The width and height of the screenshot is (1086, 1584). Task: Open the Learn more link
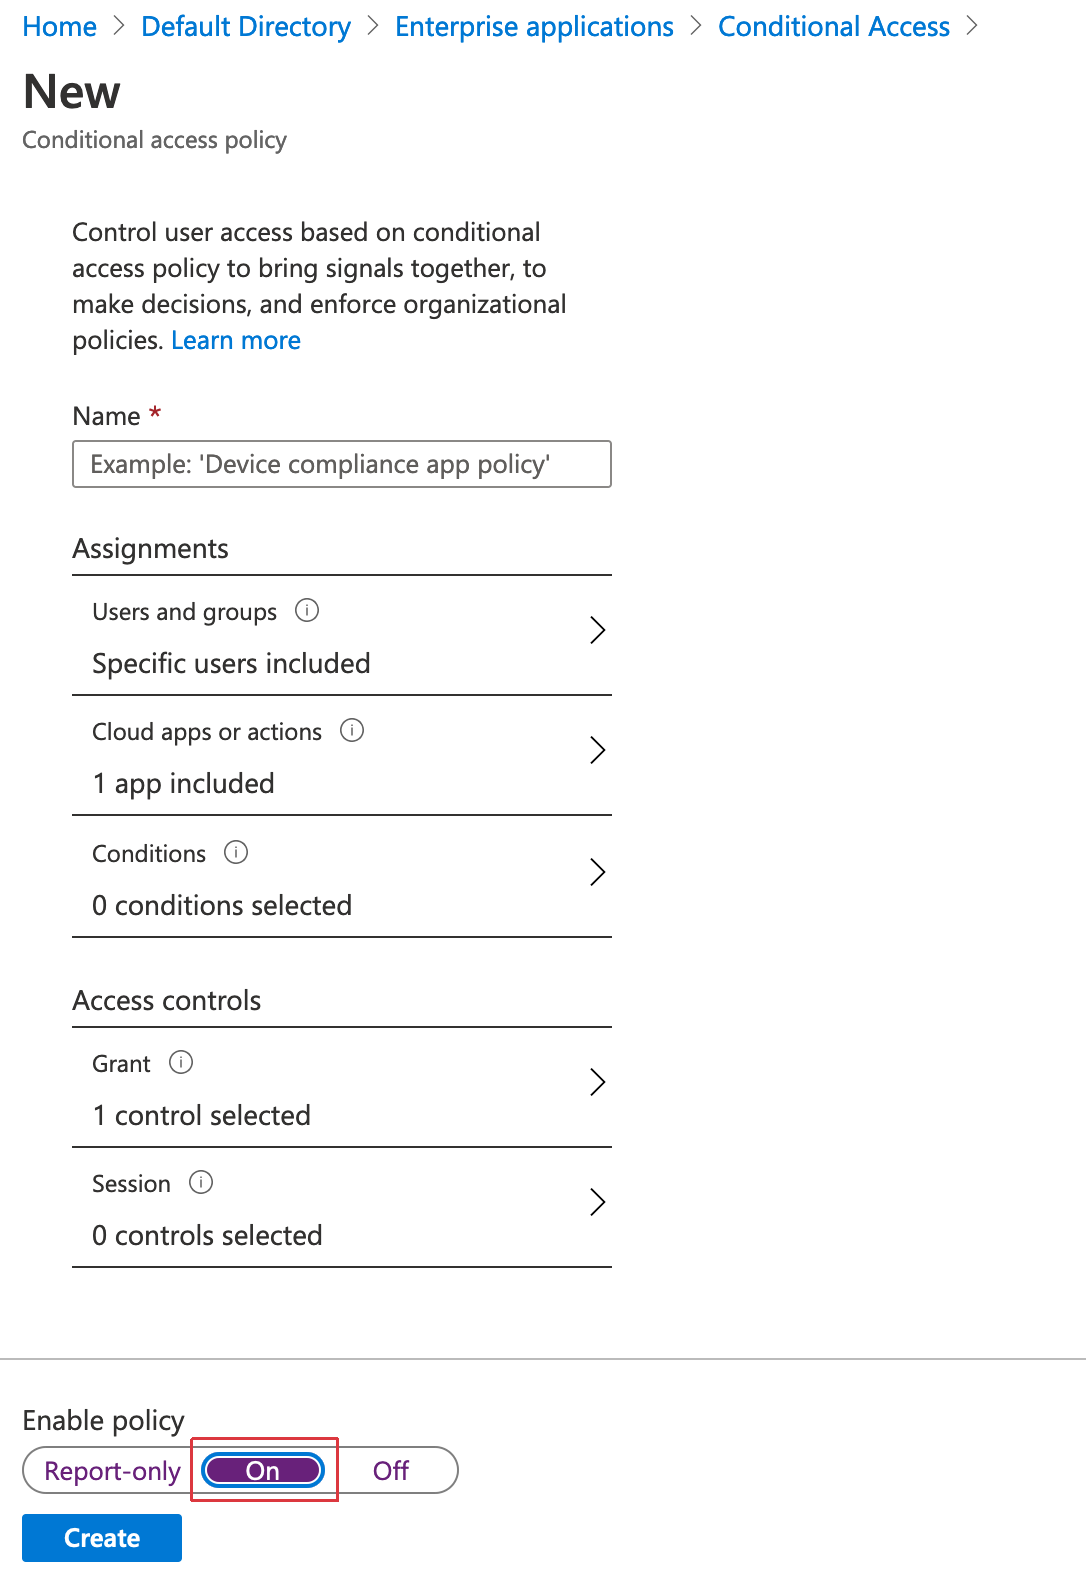pyautogui.click(x=235, y=340)
